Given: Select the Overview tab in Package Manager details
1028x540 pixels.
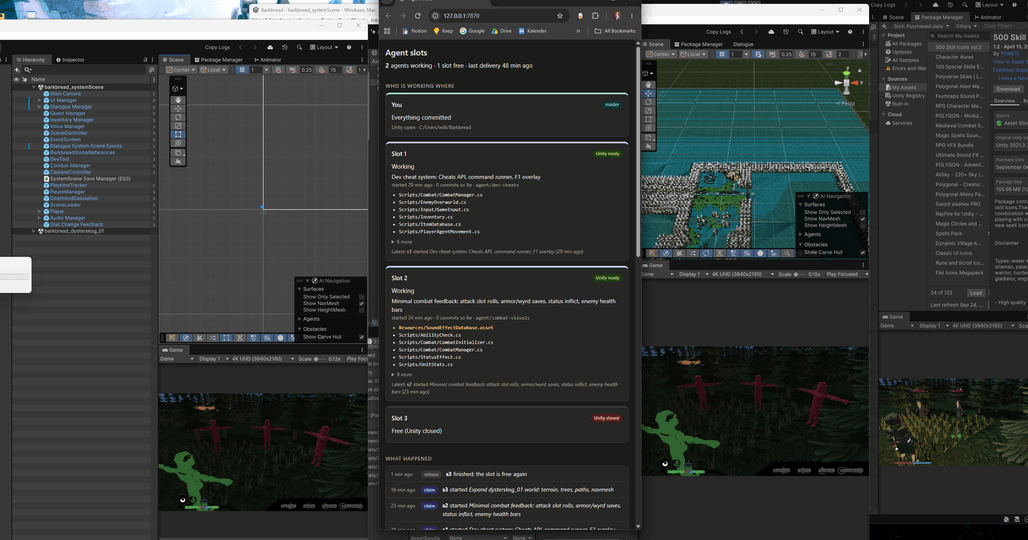Looking at the screenshot, I should coord(1004,101).
